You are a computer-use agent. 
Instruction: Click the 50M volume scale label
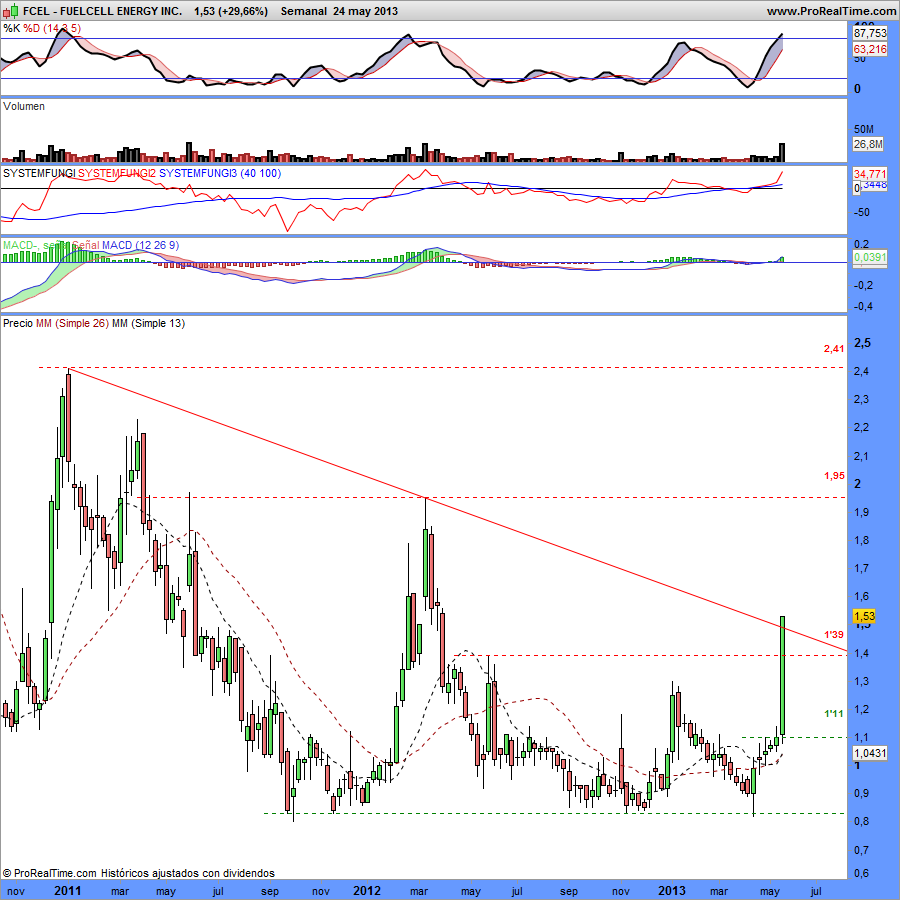(864, 129)
